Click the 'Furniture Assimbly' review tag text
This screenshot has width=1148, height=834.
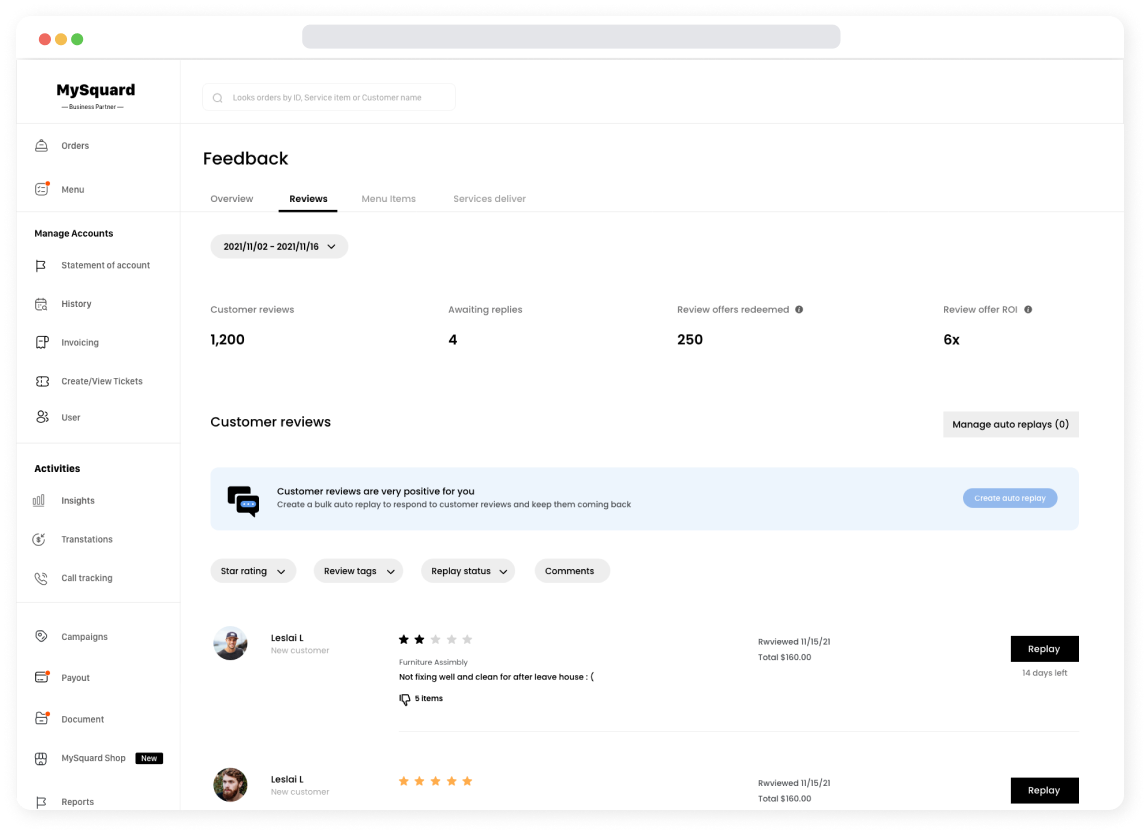click(433, 662)
